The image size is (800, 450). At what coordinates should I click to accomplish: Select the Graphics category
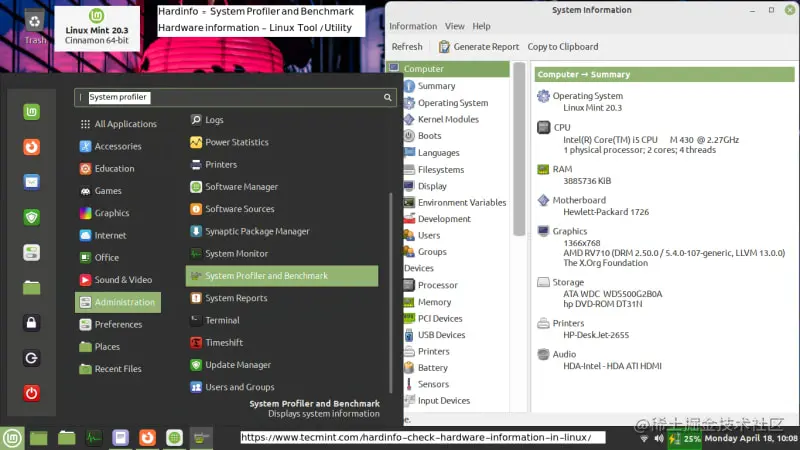104,213
